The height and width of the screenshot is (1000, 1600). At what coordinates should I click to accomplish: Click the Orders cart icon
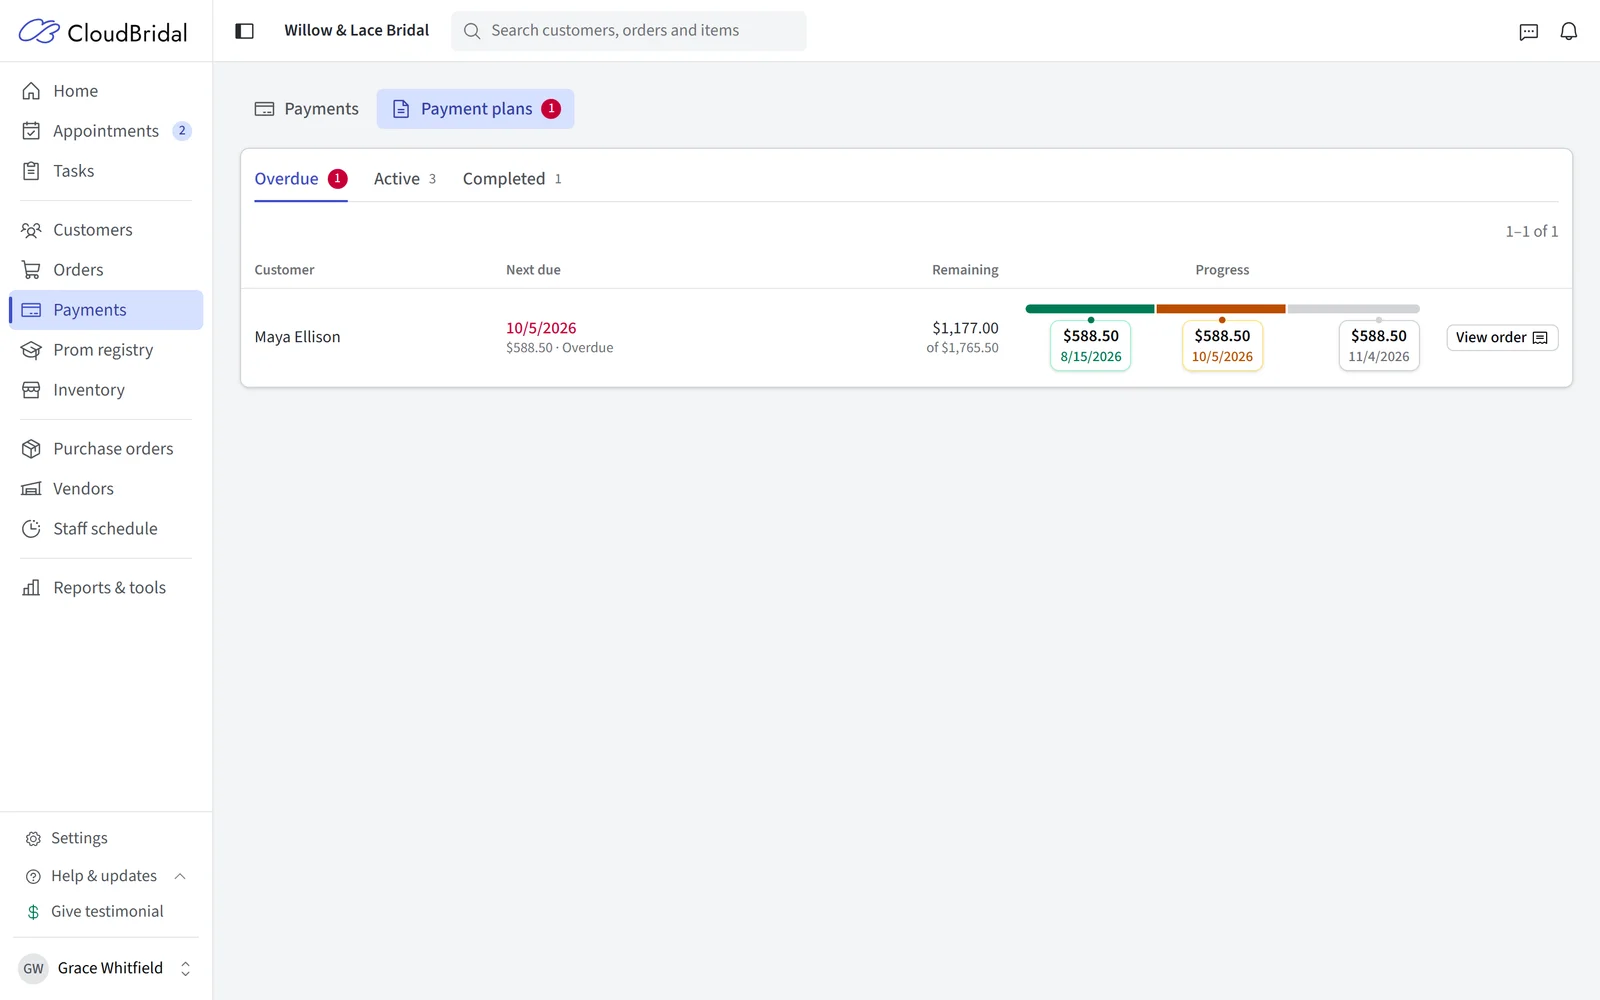(x=32, y=270)
